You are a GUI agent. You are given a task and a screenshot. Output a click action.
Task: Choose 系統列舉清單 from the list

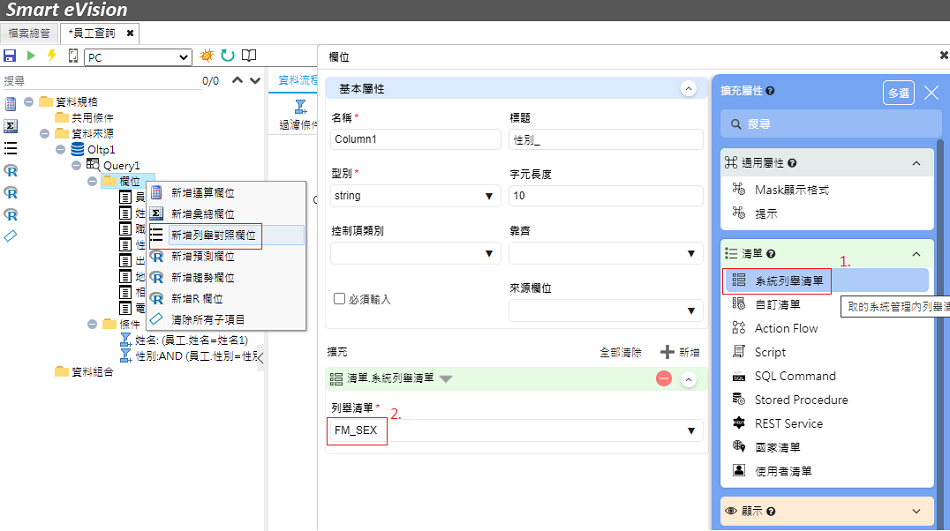click(826, 281)
